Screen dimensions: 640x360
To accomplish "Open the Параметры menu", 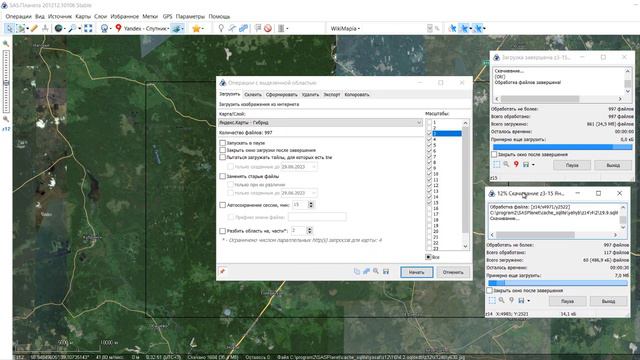I will click(x=190, y=16).
